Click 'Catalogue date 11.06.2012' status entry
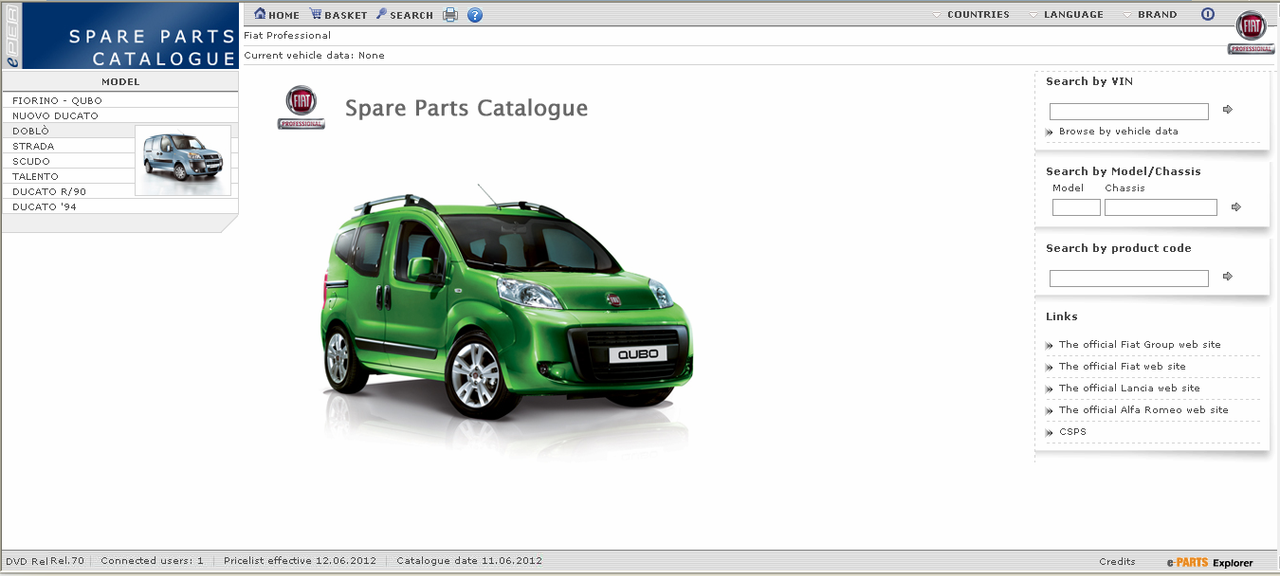The height and width of the screenshot is (576, 1280). pos(469,561)
